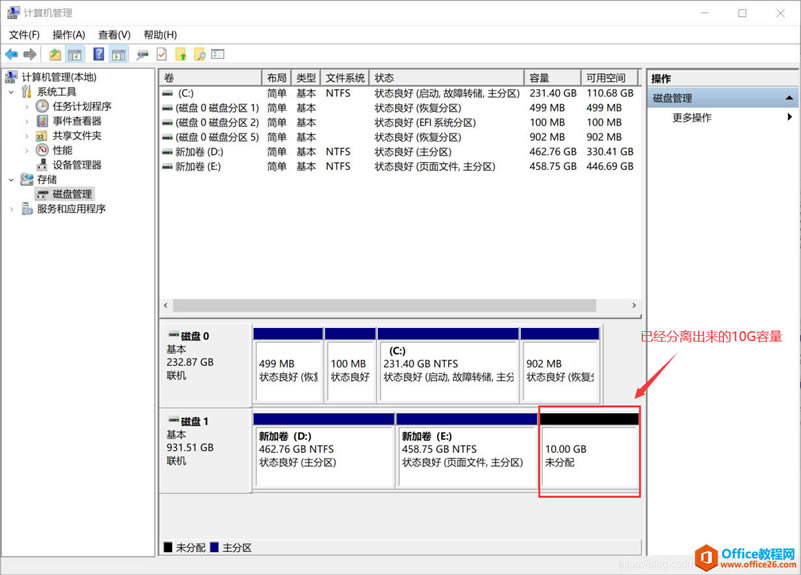Select Performance (性能) icon

[x=42, y=150]
